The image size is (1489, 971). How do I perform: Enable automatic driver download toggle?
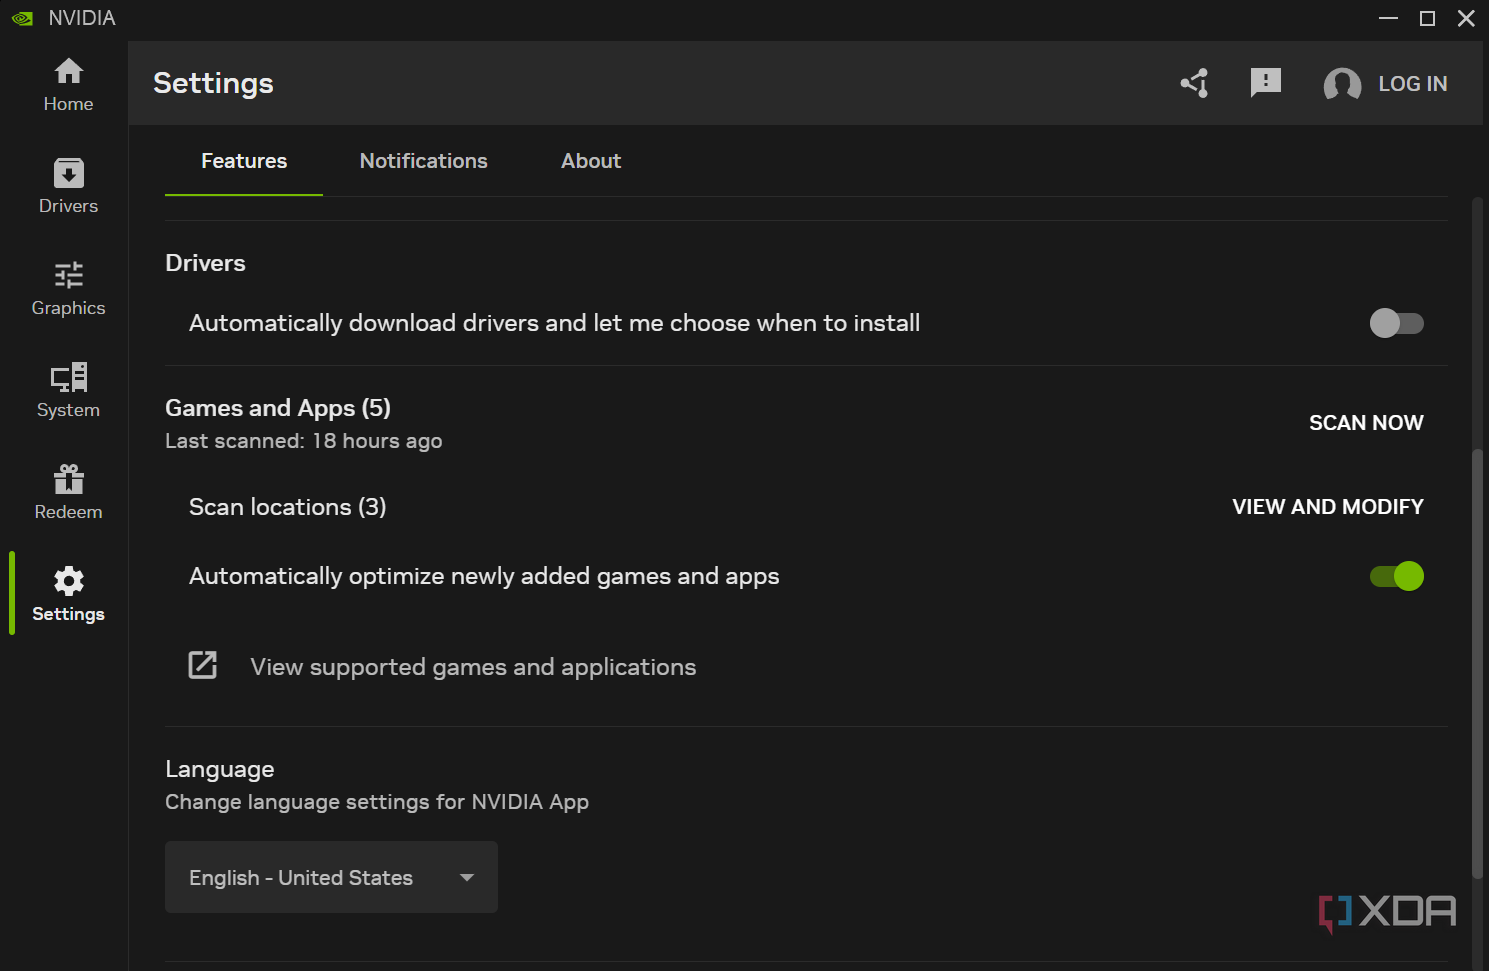tap(1396, 323)
